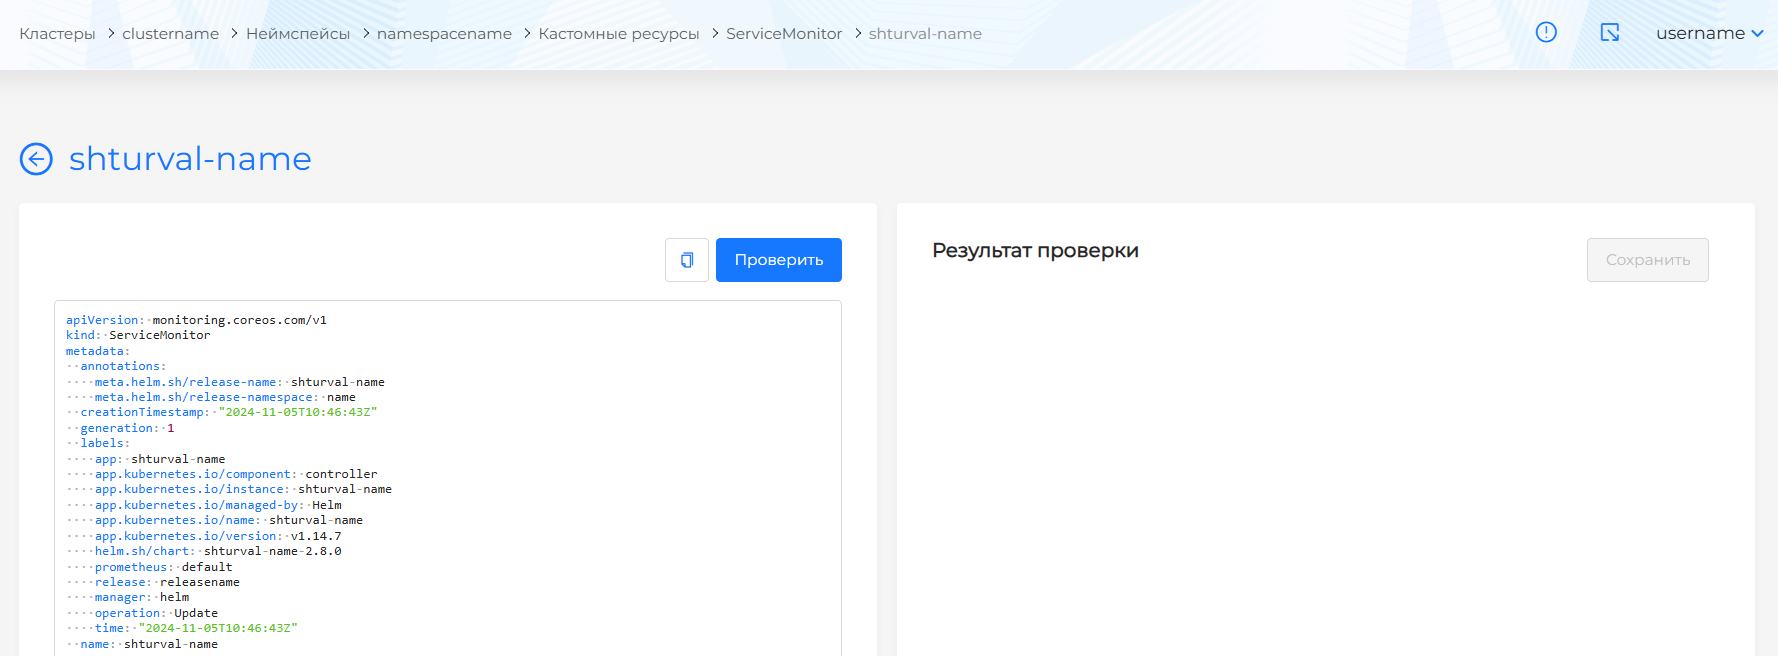The width and height of the screenshot is (1778, 656).
Task: Click the helm.sh/chart label line
Action: tap(217, 551)
